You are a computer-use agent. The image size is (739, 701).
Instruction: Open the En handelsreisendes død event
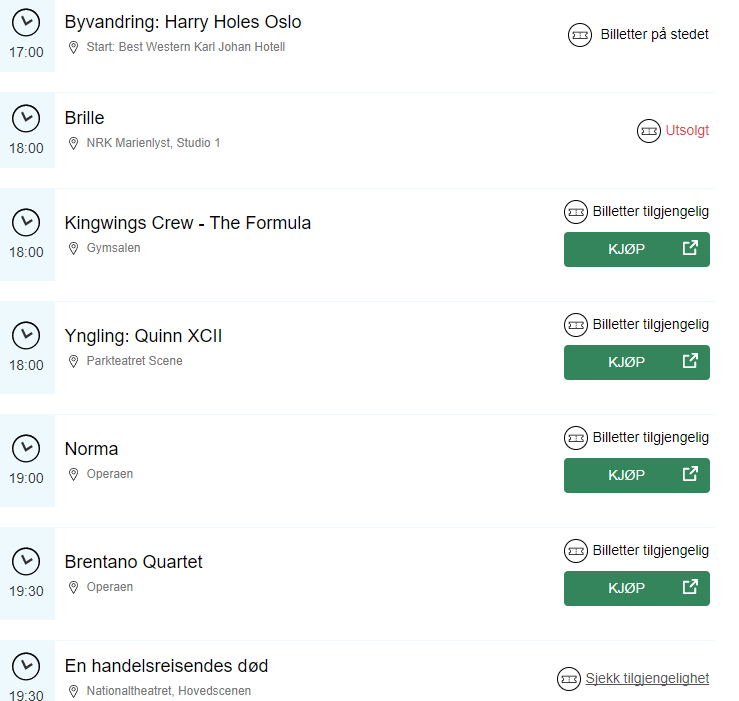(166, 666)
